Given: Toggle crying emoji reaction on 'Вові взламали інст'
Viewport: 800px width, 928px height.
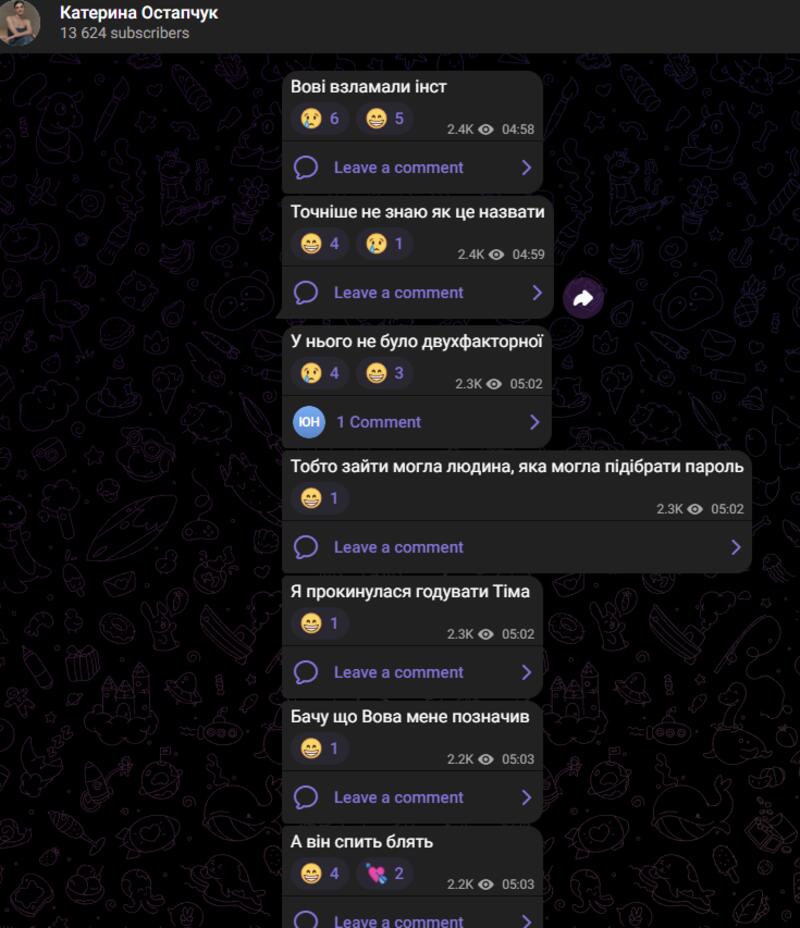Looking at the screenshot, I should (320, 118).
